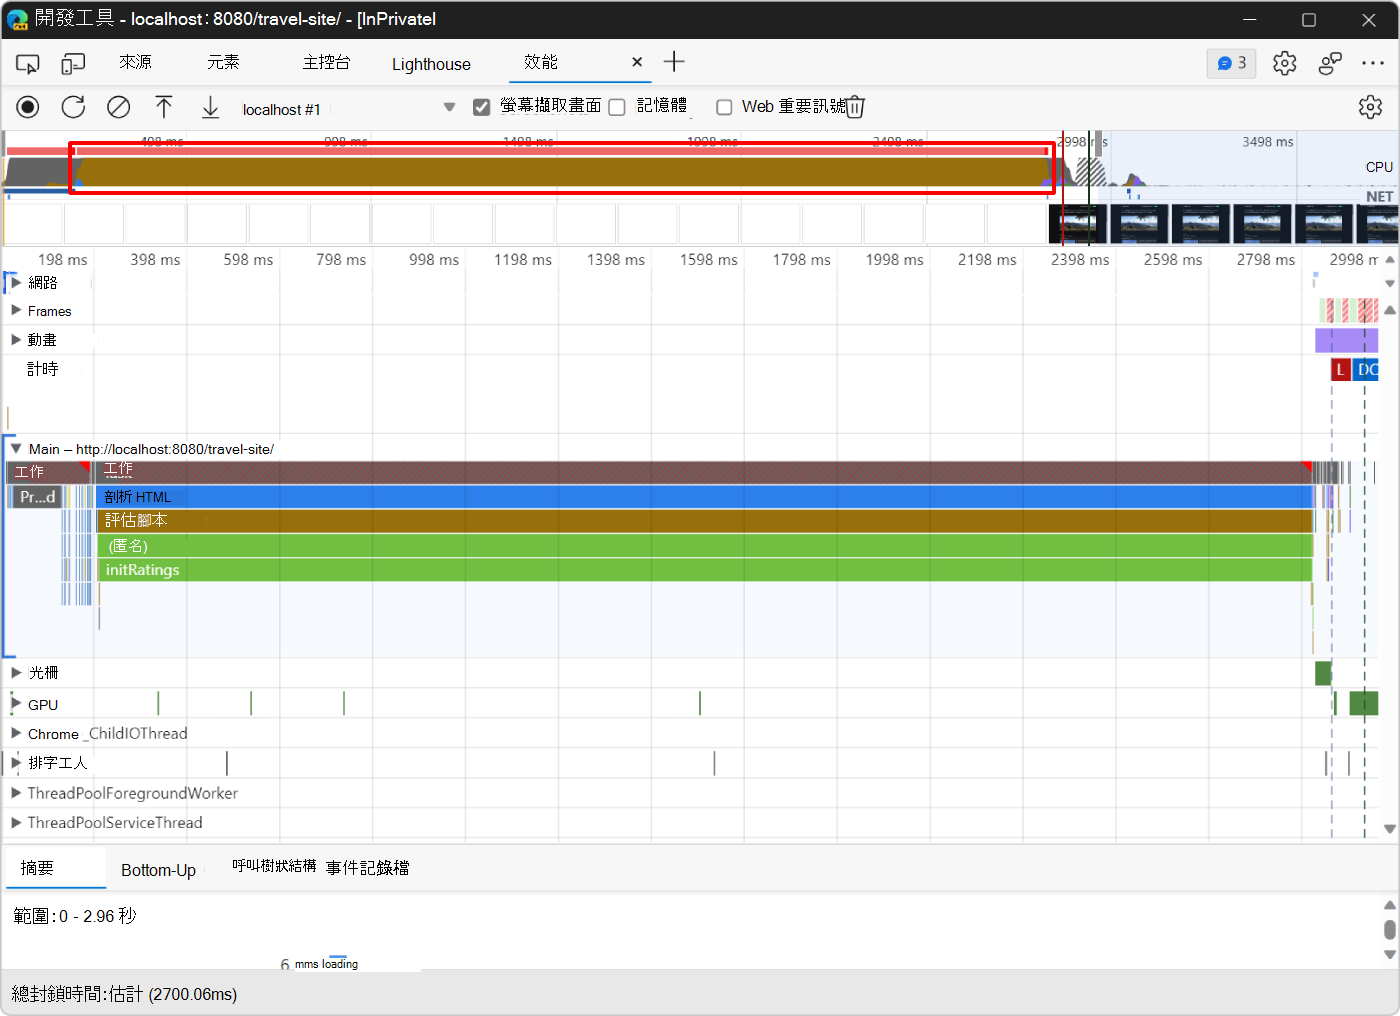Expand the 排字工人 track
The image size is (1400, 1016).
tap(16, 762)
